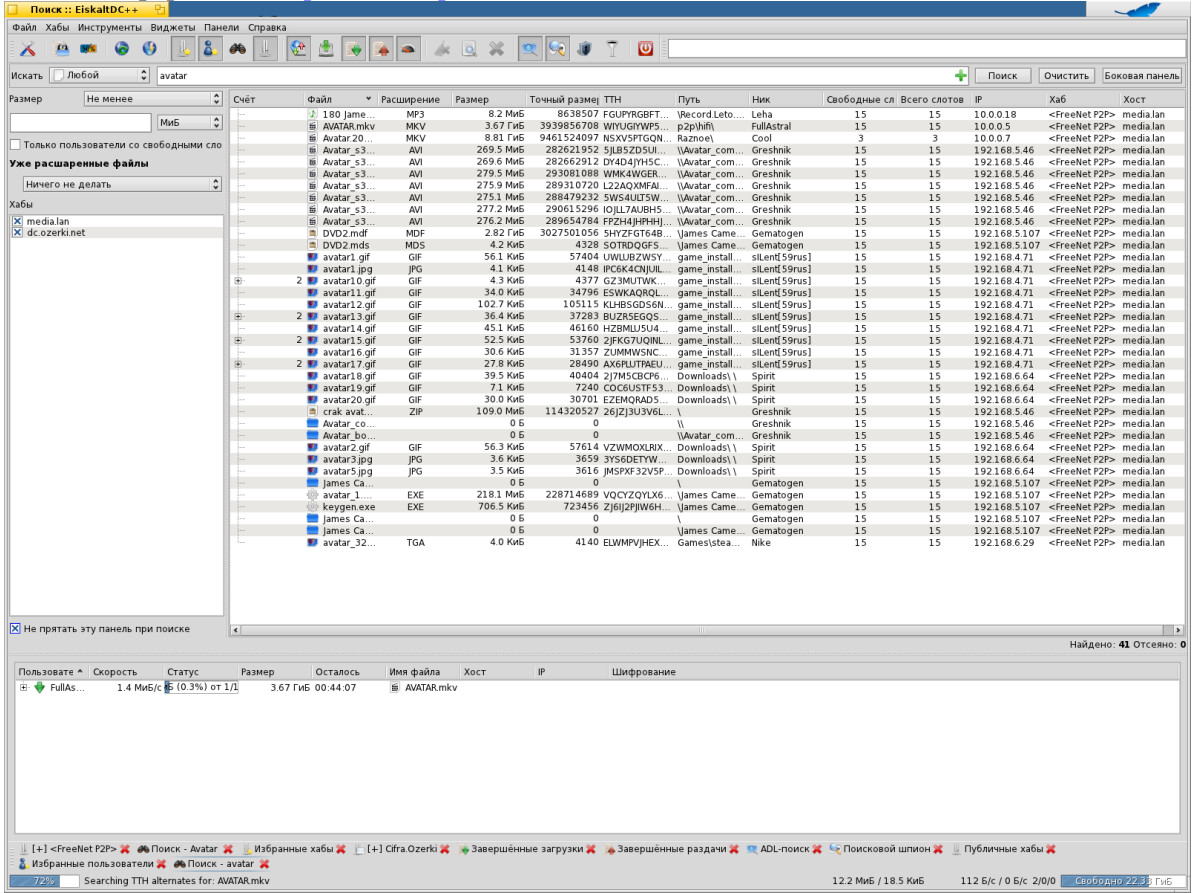1196x893 pixels.
Task: Open the 'Не менее' size mode dropdown
Action: (153, 99)
